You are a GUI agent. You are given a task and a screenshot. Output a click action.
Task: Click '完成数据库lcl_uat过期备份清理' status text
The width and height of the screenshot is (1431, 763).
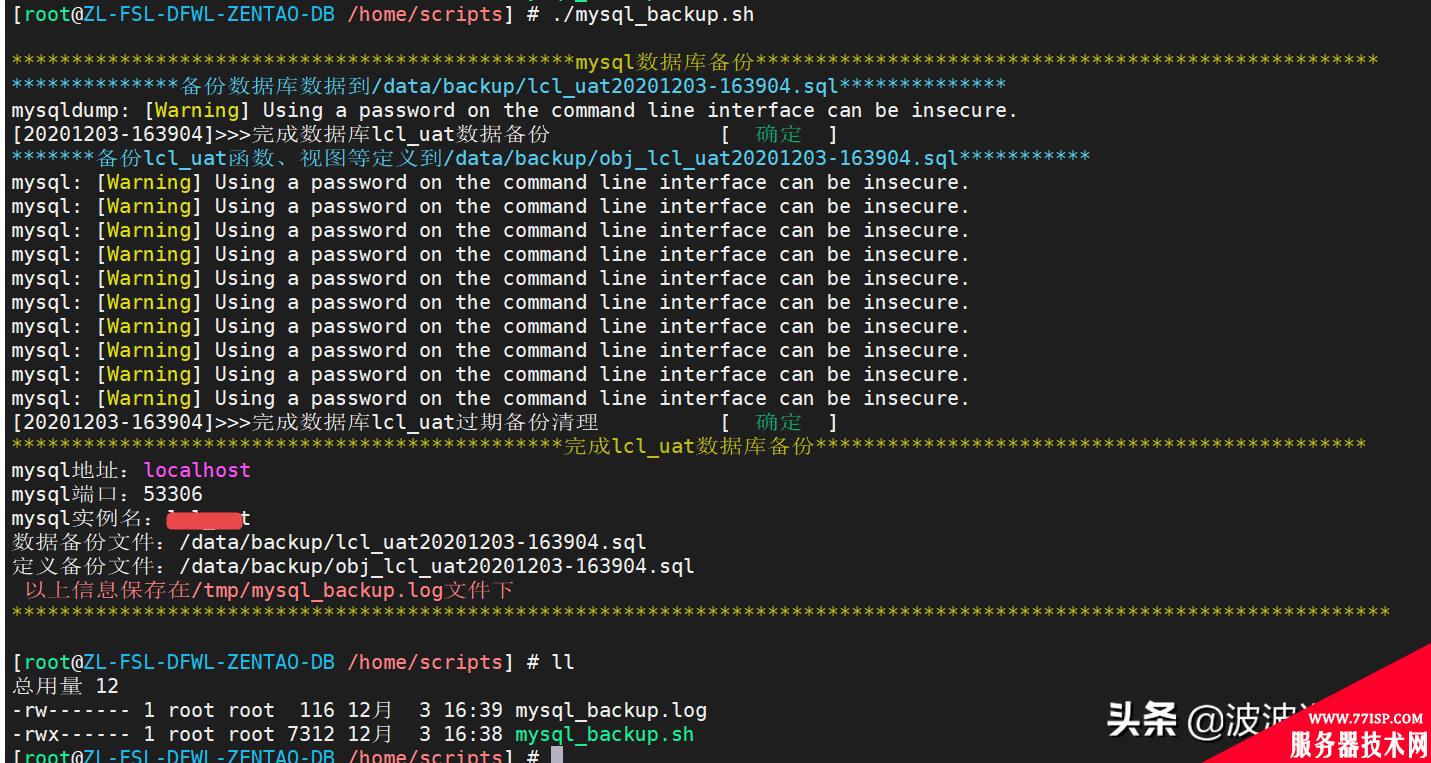pyautogui.click(x=424, y=422)
